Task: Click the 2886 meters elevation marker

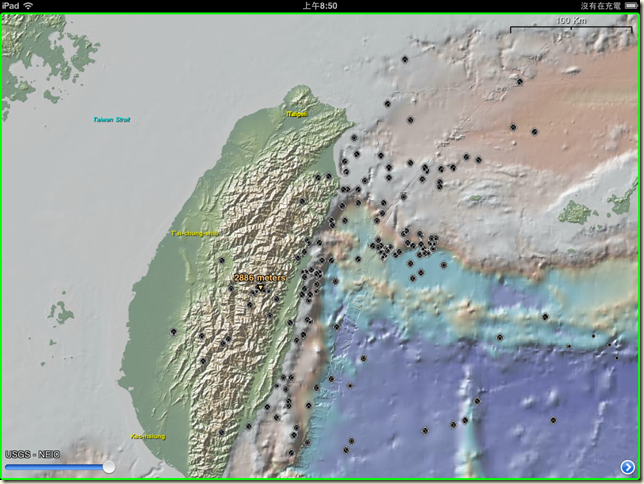Action: 260,278
